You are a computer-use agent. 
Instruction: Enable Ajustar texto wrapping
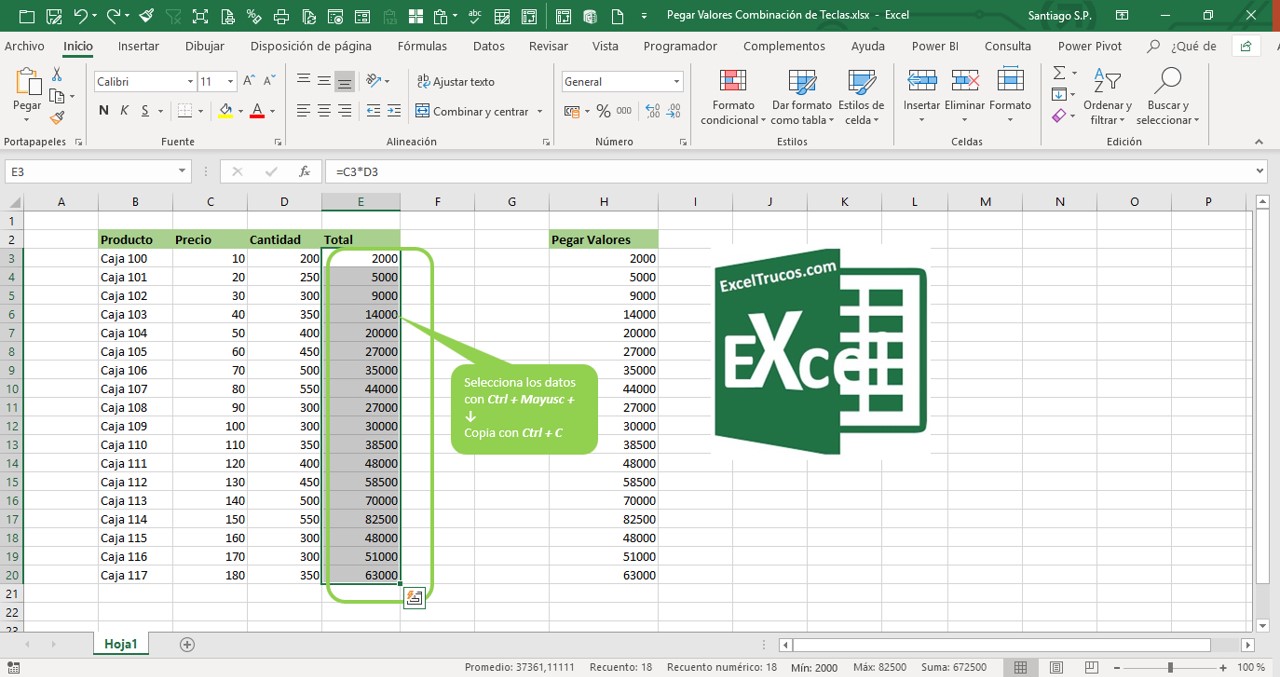[x=453, y=81]
